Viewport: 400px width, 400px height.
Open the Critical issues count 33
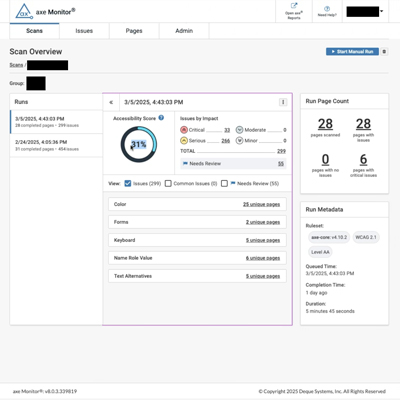coord(227,130)
